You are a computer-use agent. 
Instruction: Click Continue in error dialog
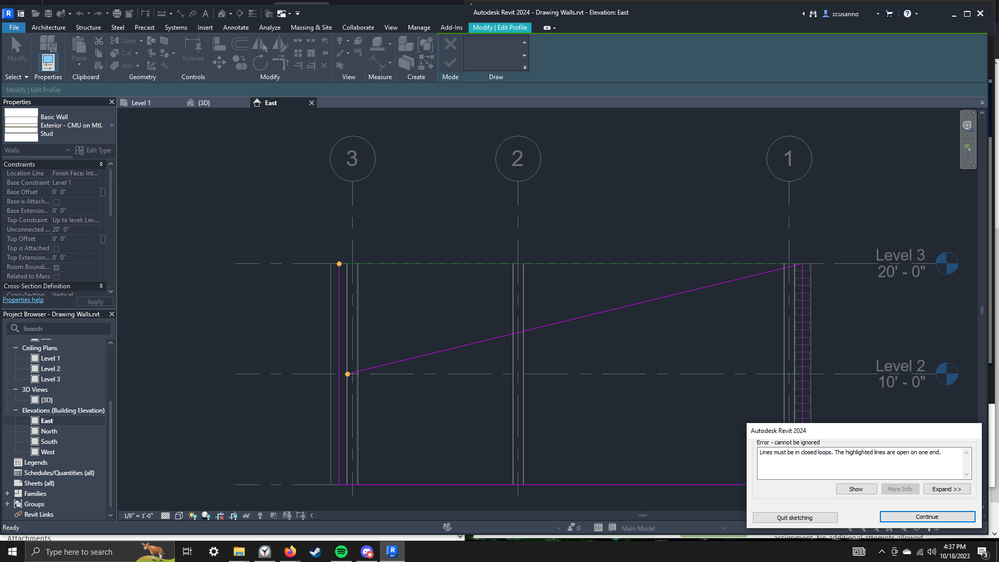927,517
